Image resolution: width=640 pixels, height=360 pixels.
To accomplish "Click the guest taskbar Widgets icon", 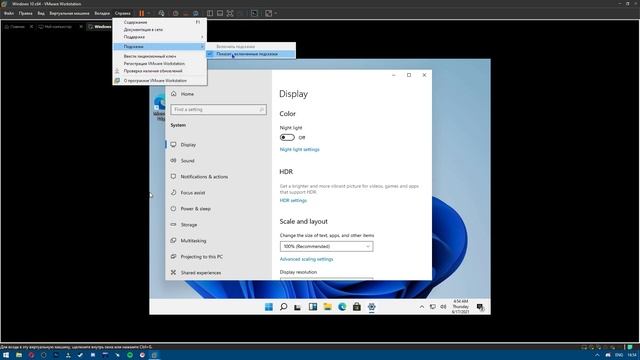I will pyautogui.click(x=313, y=307).
